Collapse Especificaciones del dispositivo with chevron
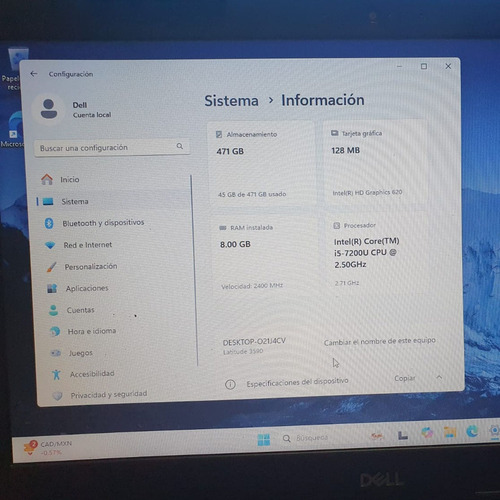The height and width of the screenshot is (500, 500). click(439, 377)
